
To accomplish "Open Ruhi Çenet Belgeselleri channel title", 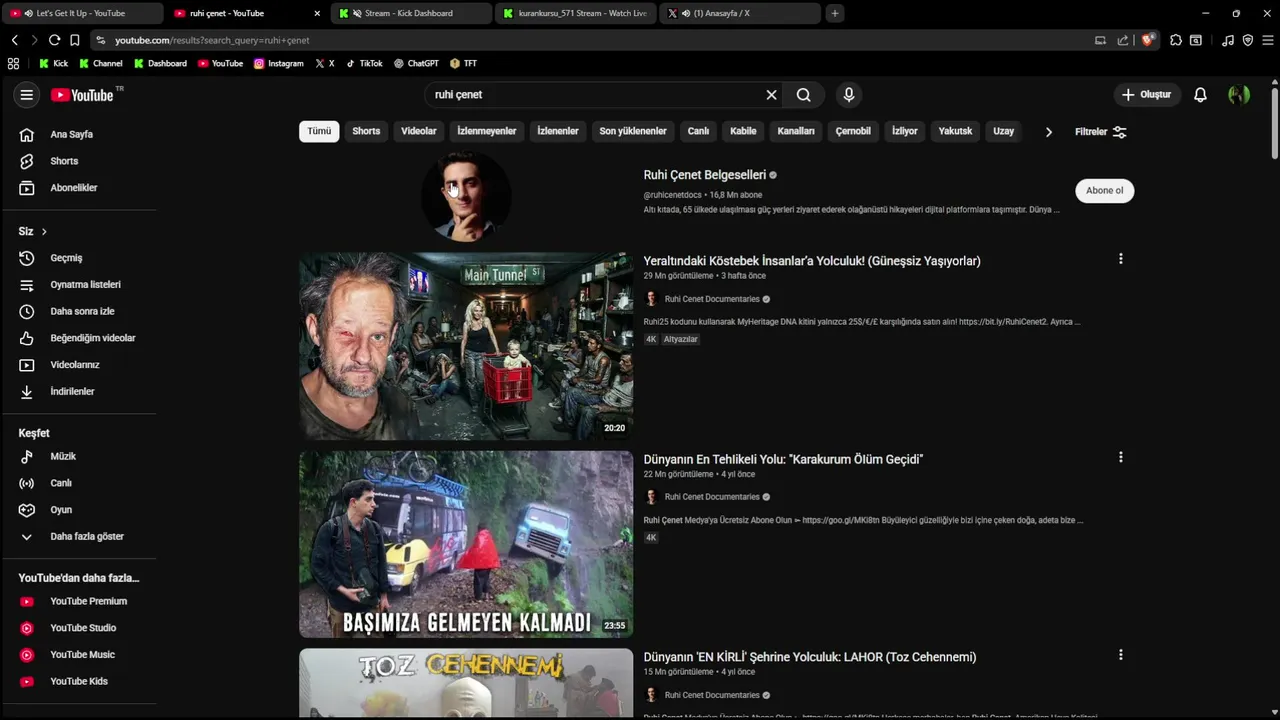I will coord(705,175).
